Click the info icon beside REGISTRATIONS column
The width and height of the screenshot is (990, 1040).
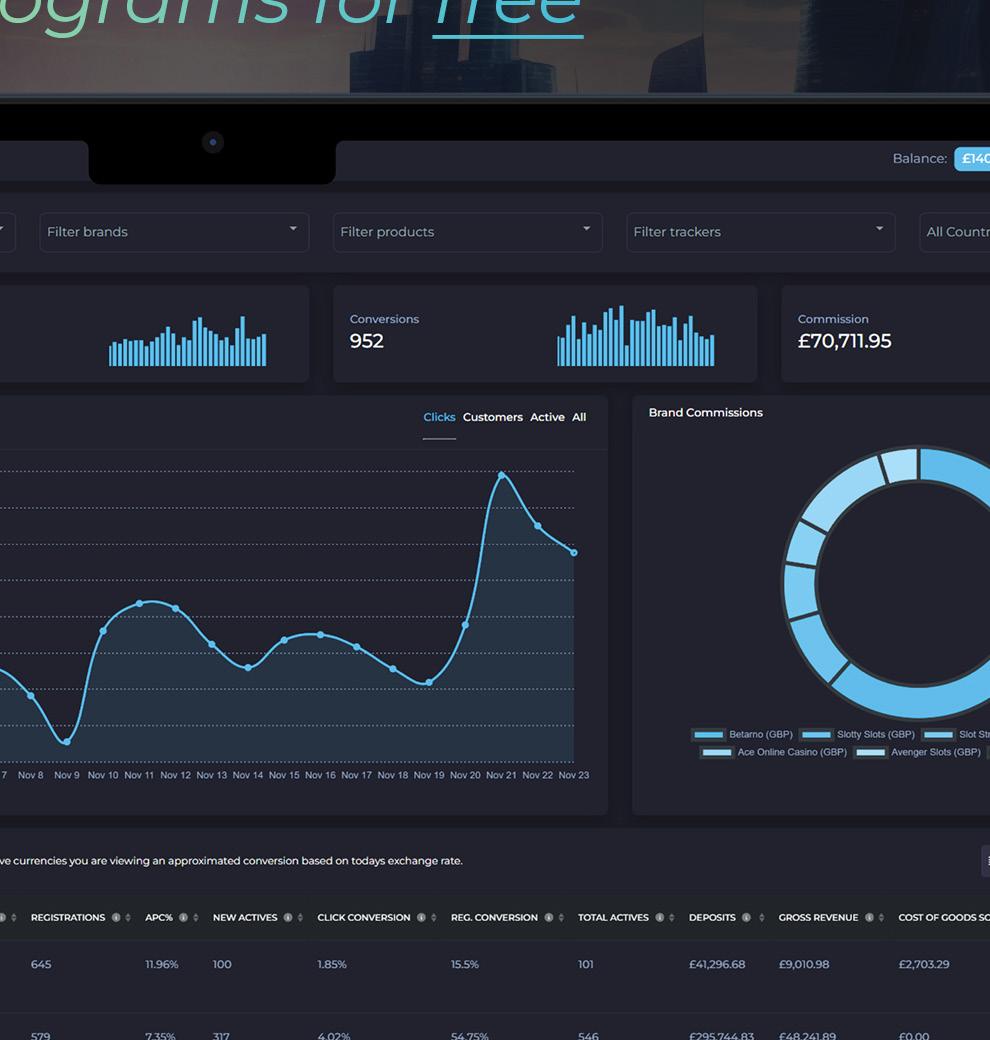click(x=116, y=917)
